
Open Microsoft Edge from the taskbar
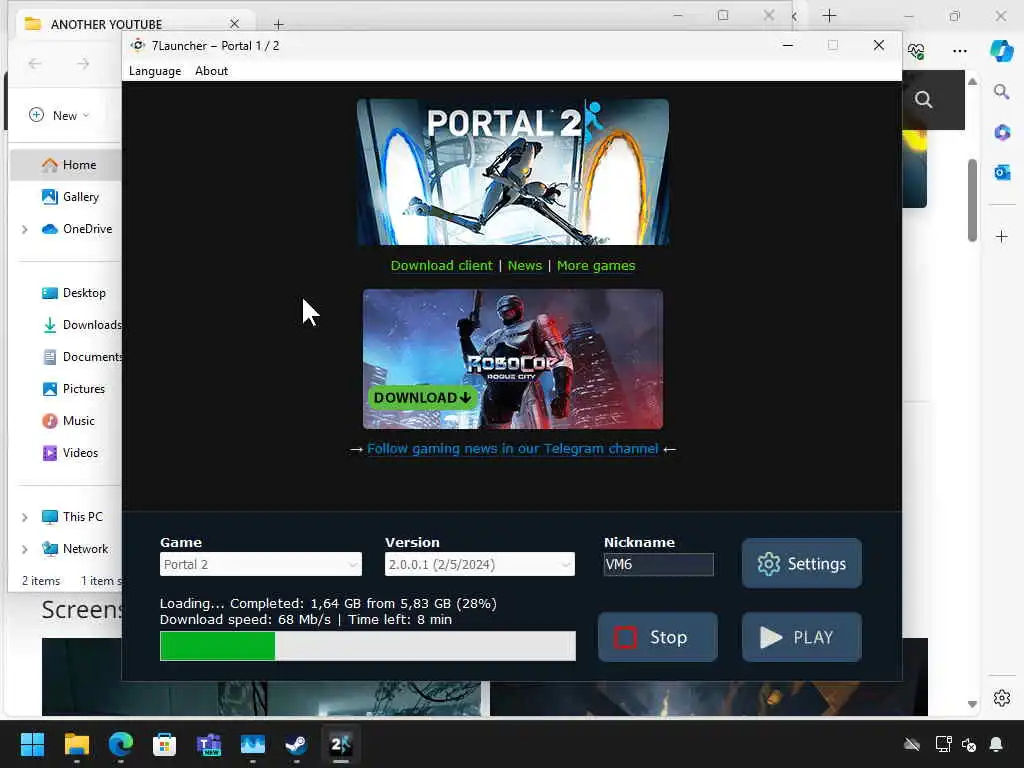click(x=120, y=744)
